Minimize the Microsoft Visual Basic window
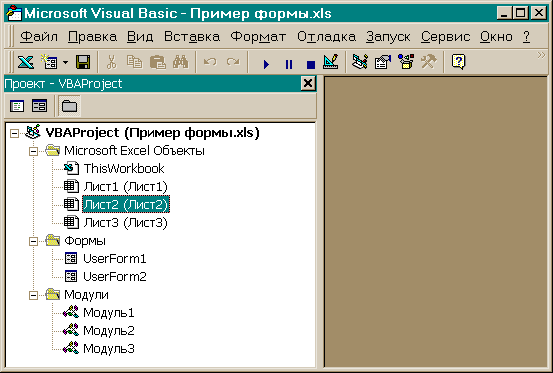553x373 pixels. [504, 13]
